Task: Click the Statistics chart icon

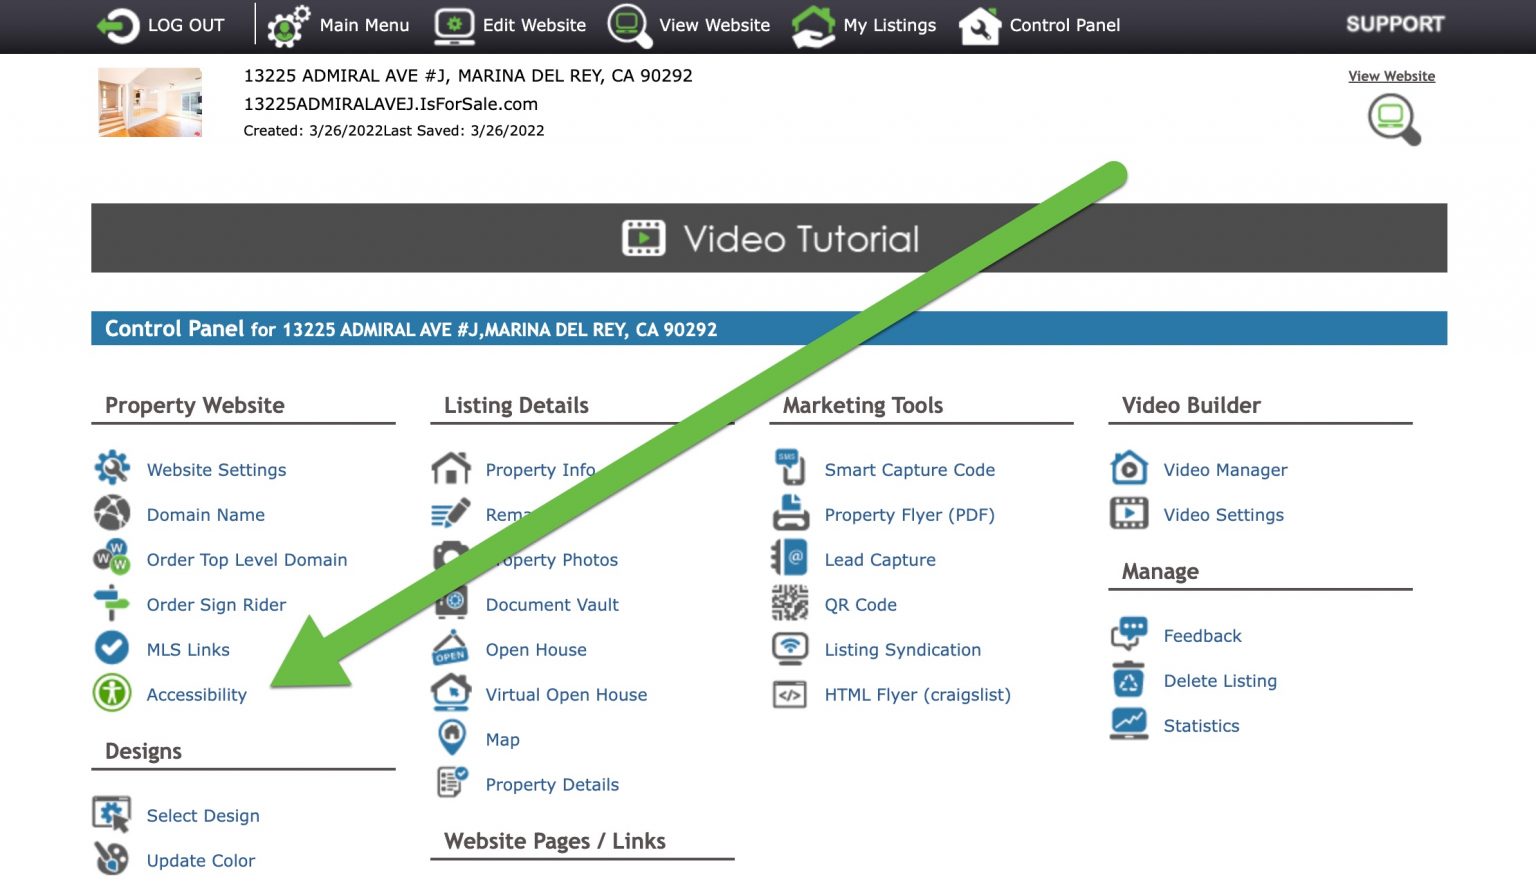Action: (1129, 724)
